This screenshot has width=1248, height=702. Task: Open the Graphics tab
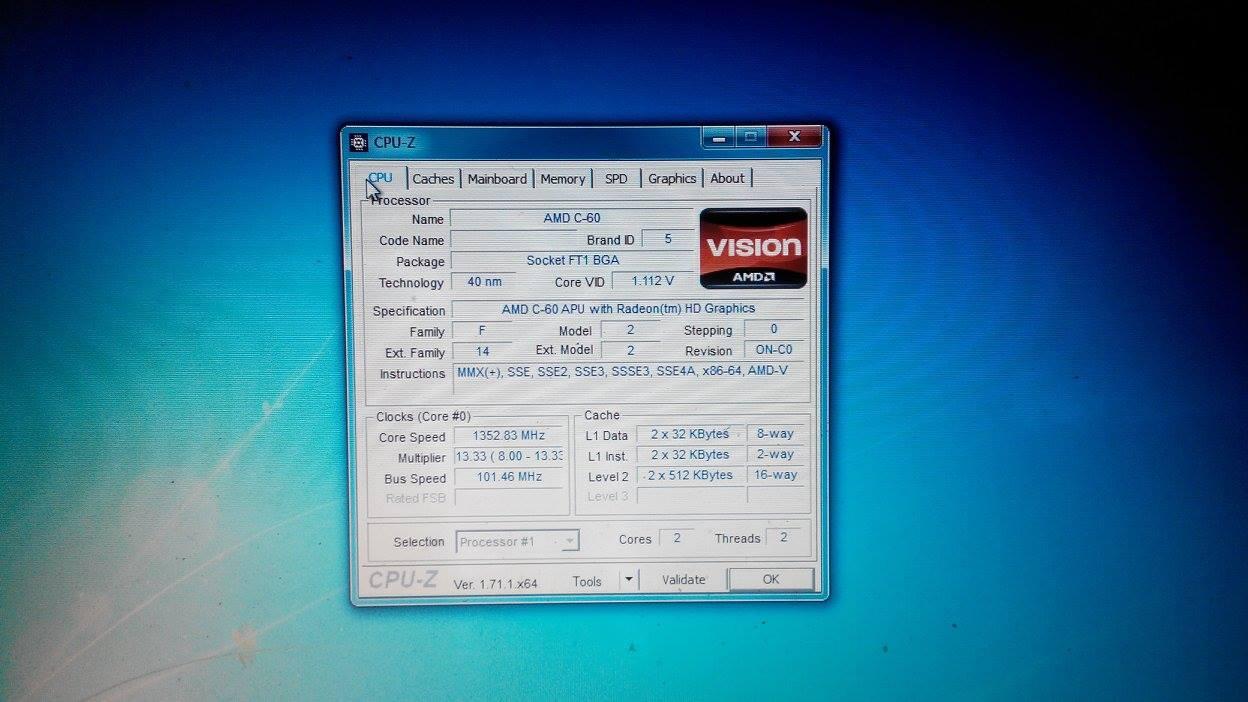pyautogui.click(x=672, y=179)
